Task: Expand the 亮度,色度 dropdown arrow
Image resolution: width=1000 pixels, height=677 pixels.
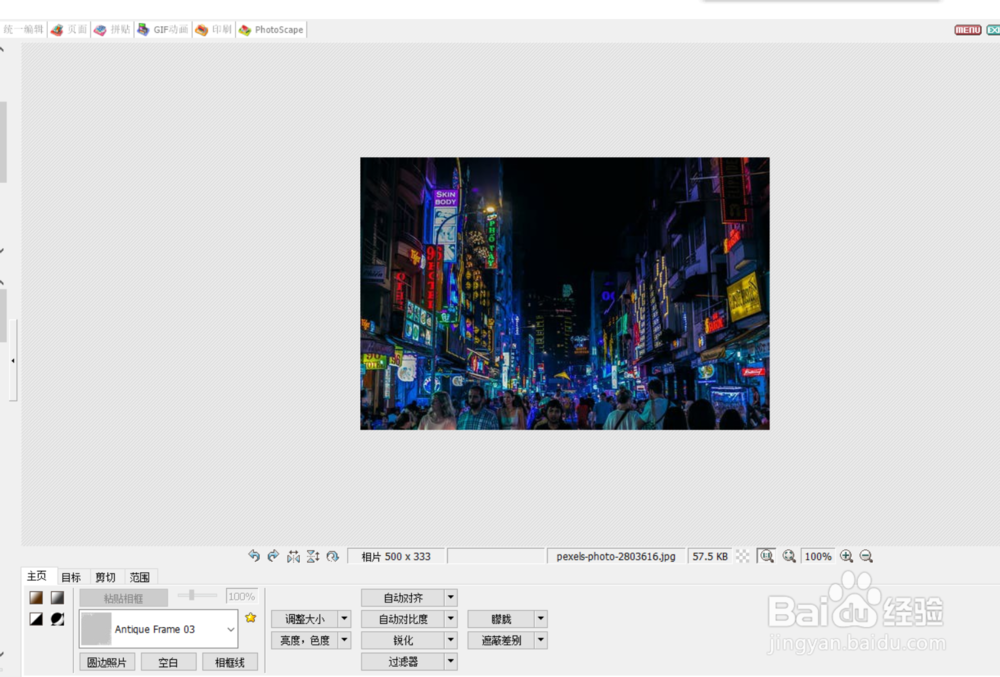Action: (x=344, y=640)
